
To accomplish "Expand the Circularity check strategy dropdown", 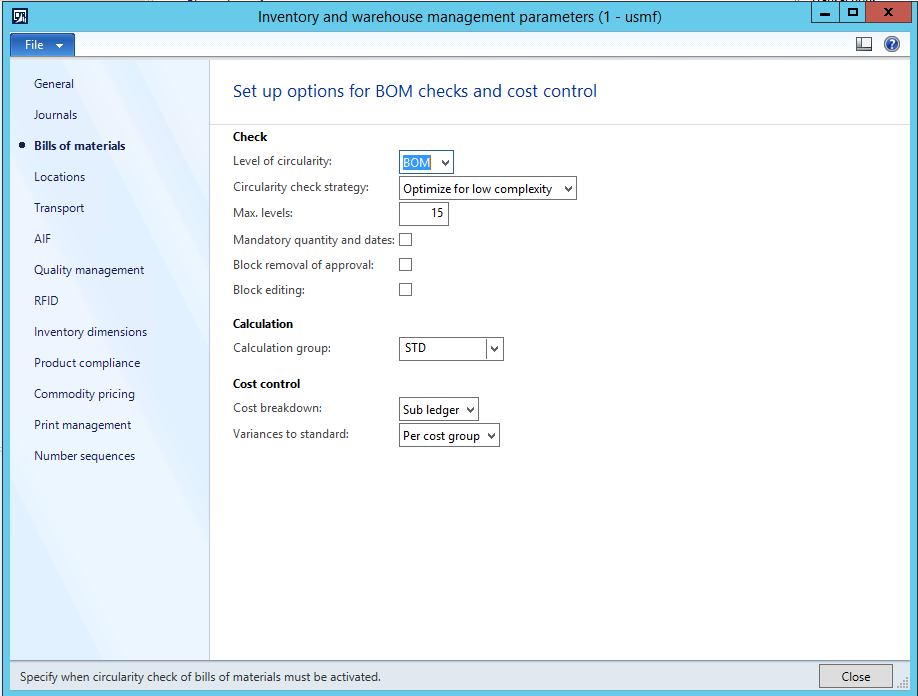I will pos(567,187).
